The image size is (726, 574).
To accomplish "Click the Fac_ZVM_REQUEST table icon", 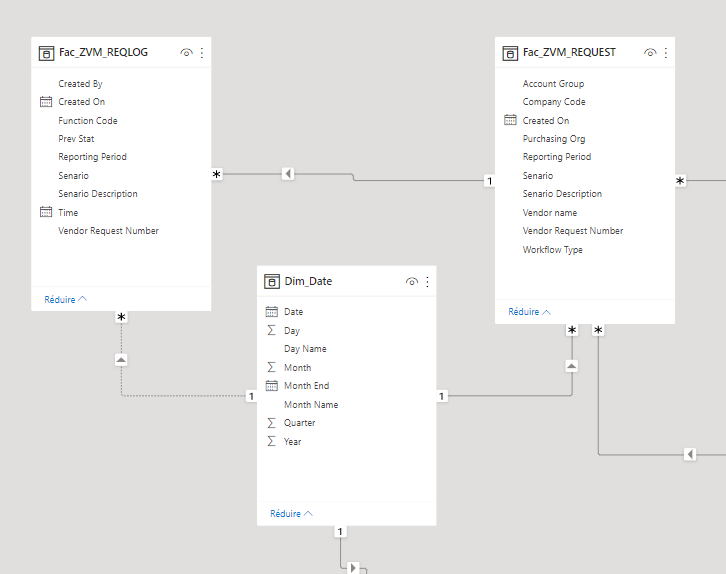I will (x=510, y=53).
